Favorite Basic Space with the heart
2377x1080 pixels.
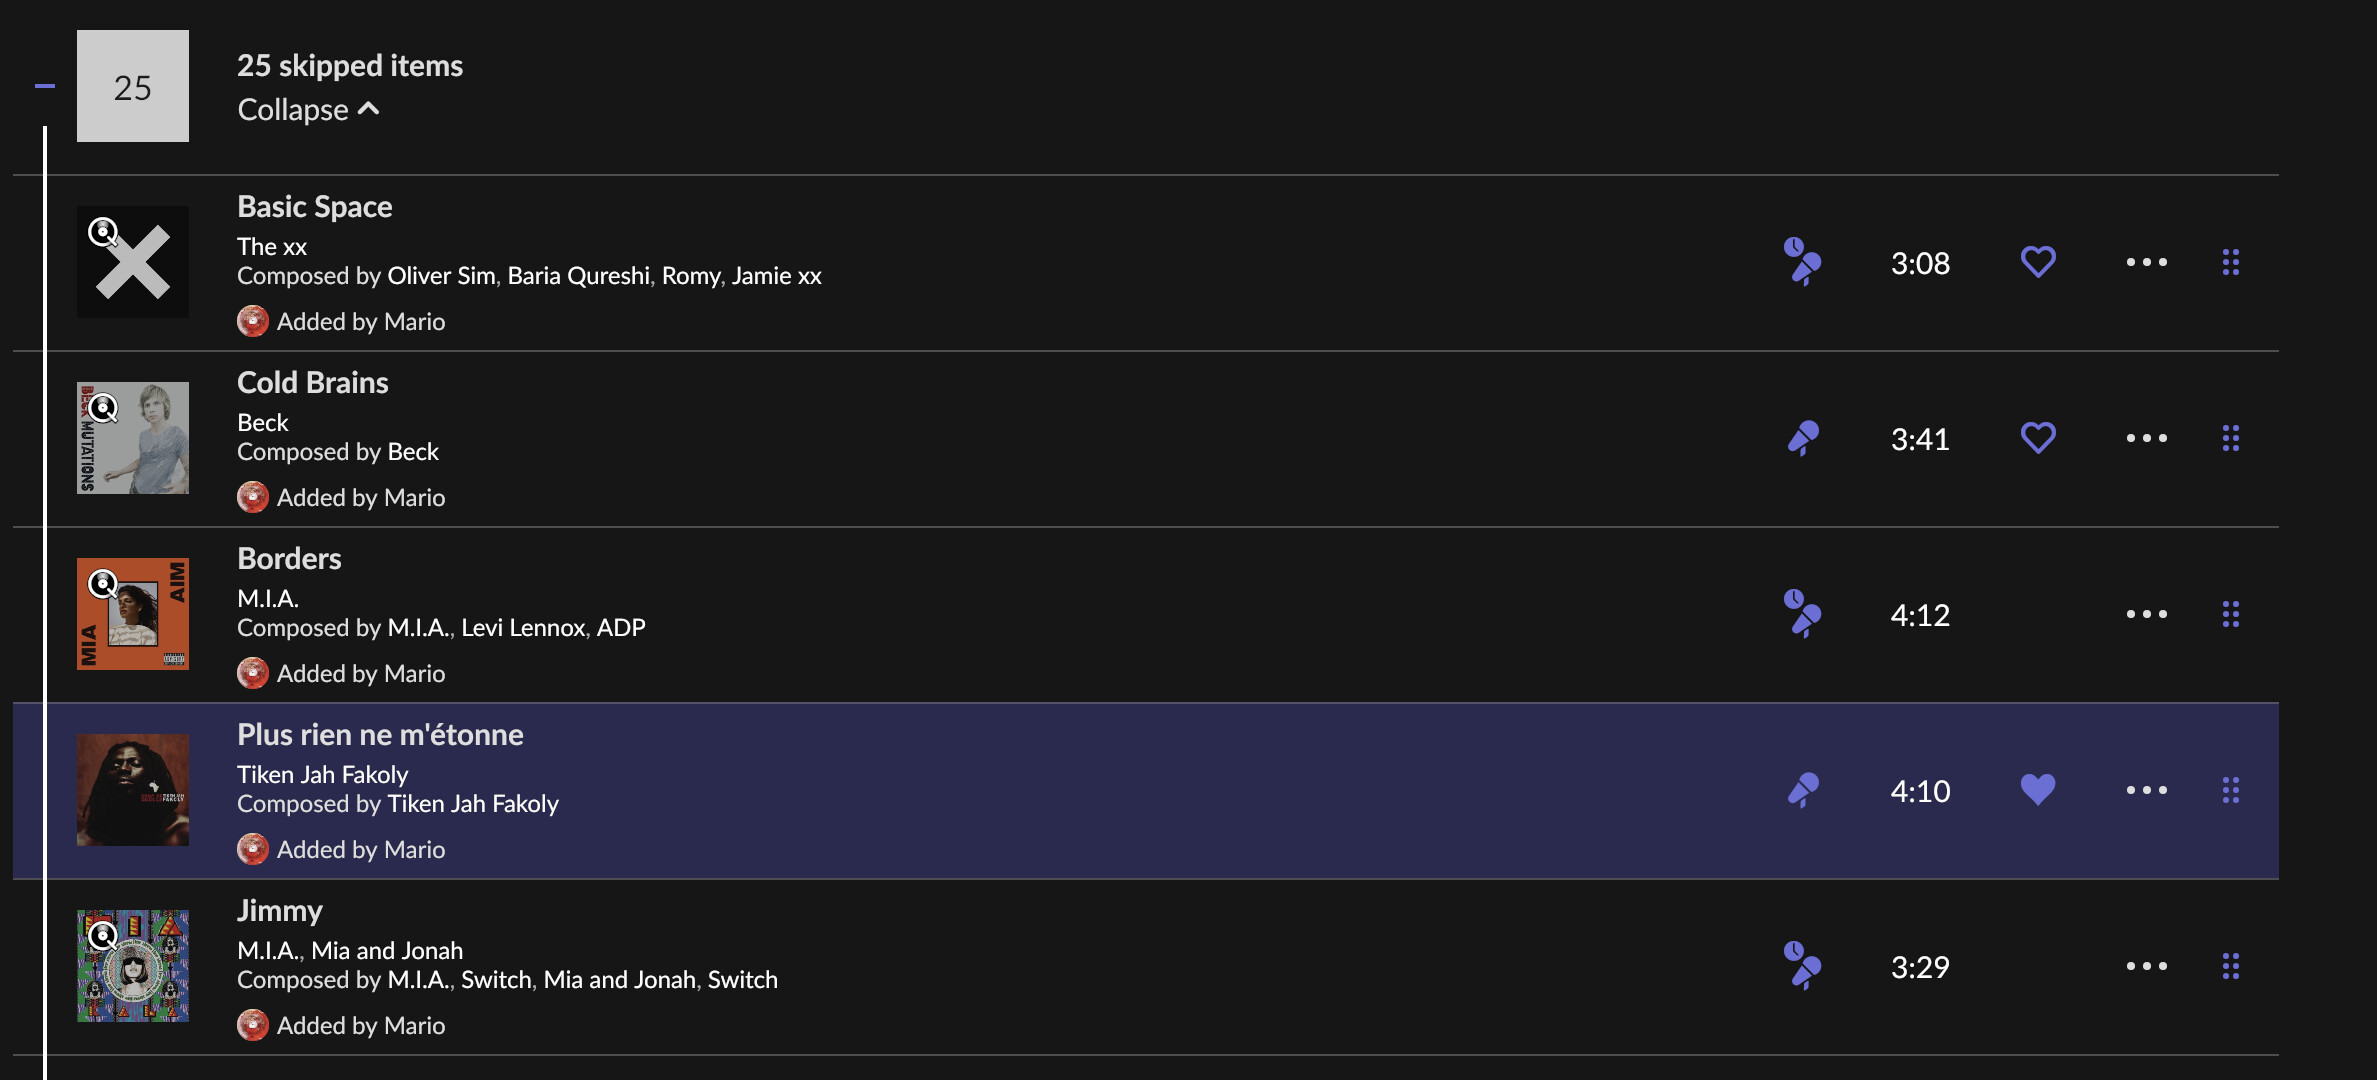point(2037,262)
